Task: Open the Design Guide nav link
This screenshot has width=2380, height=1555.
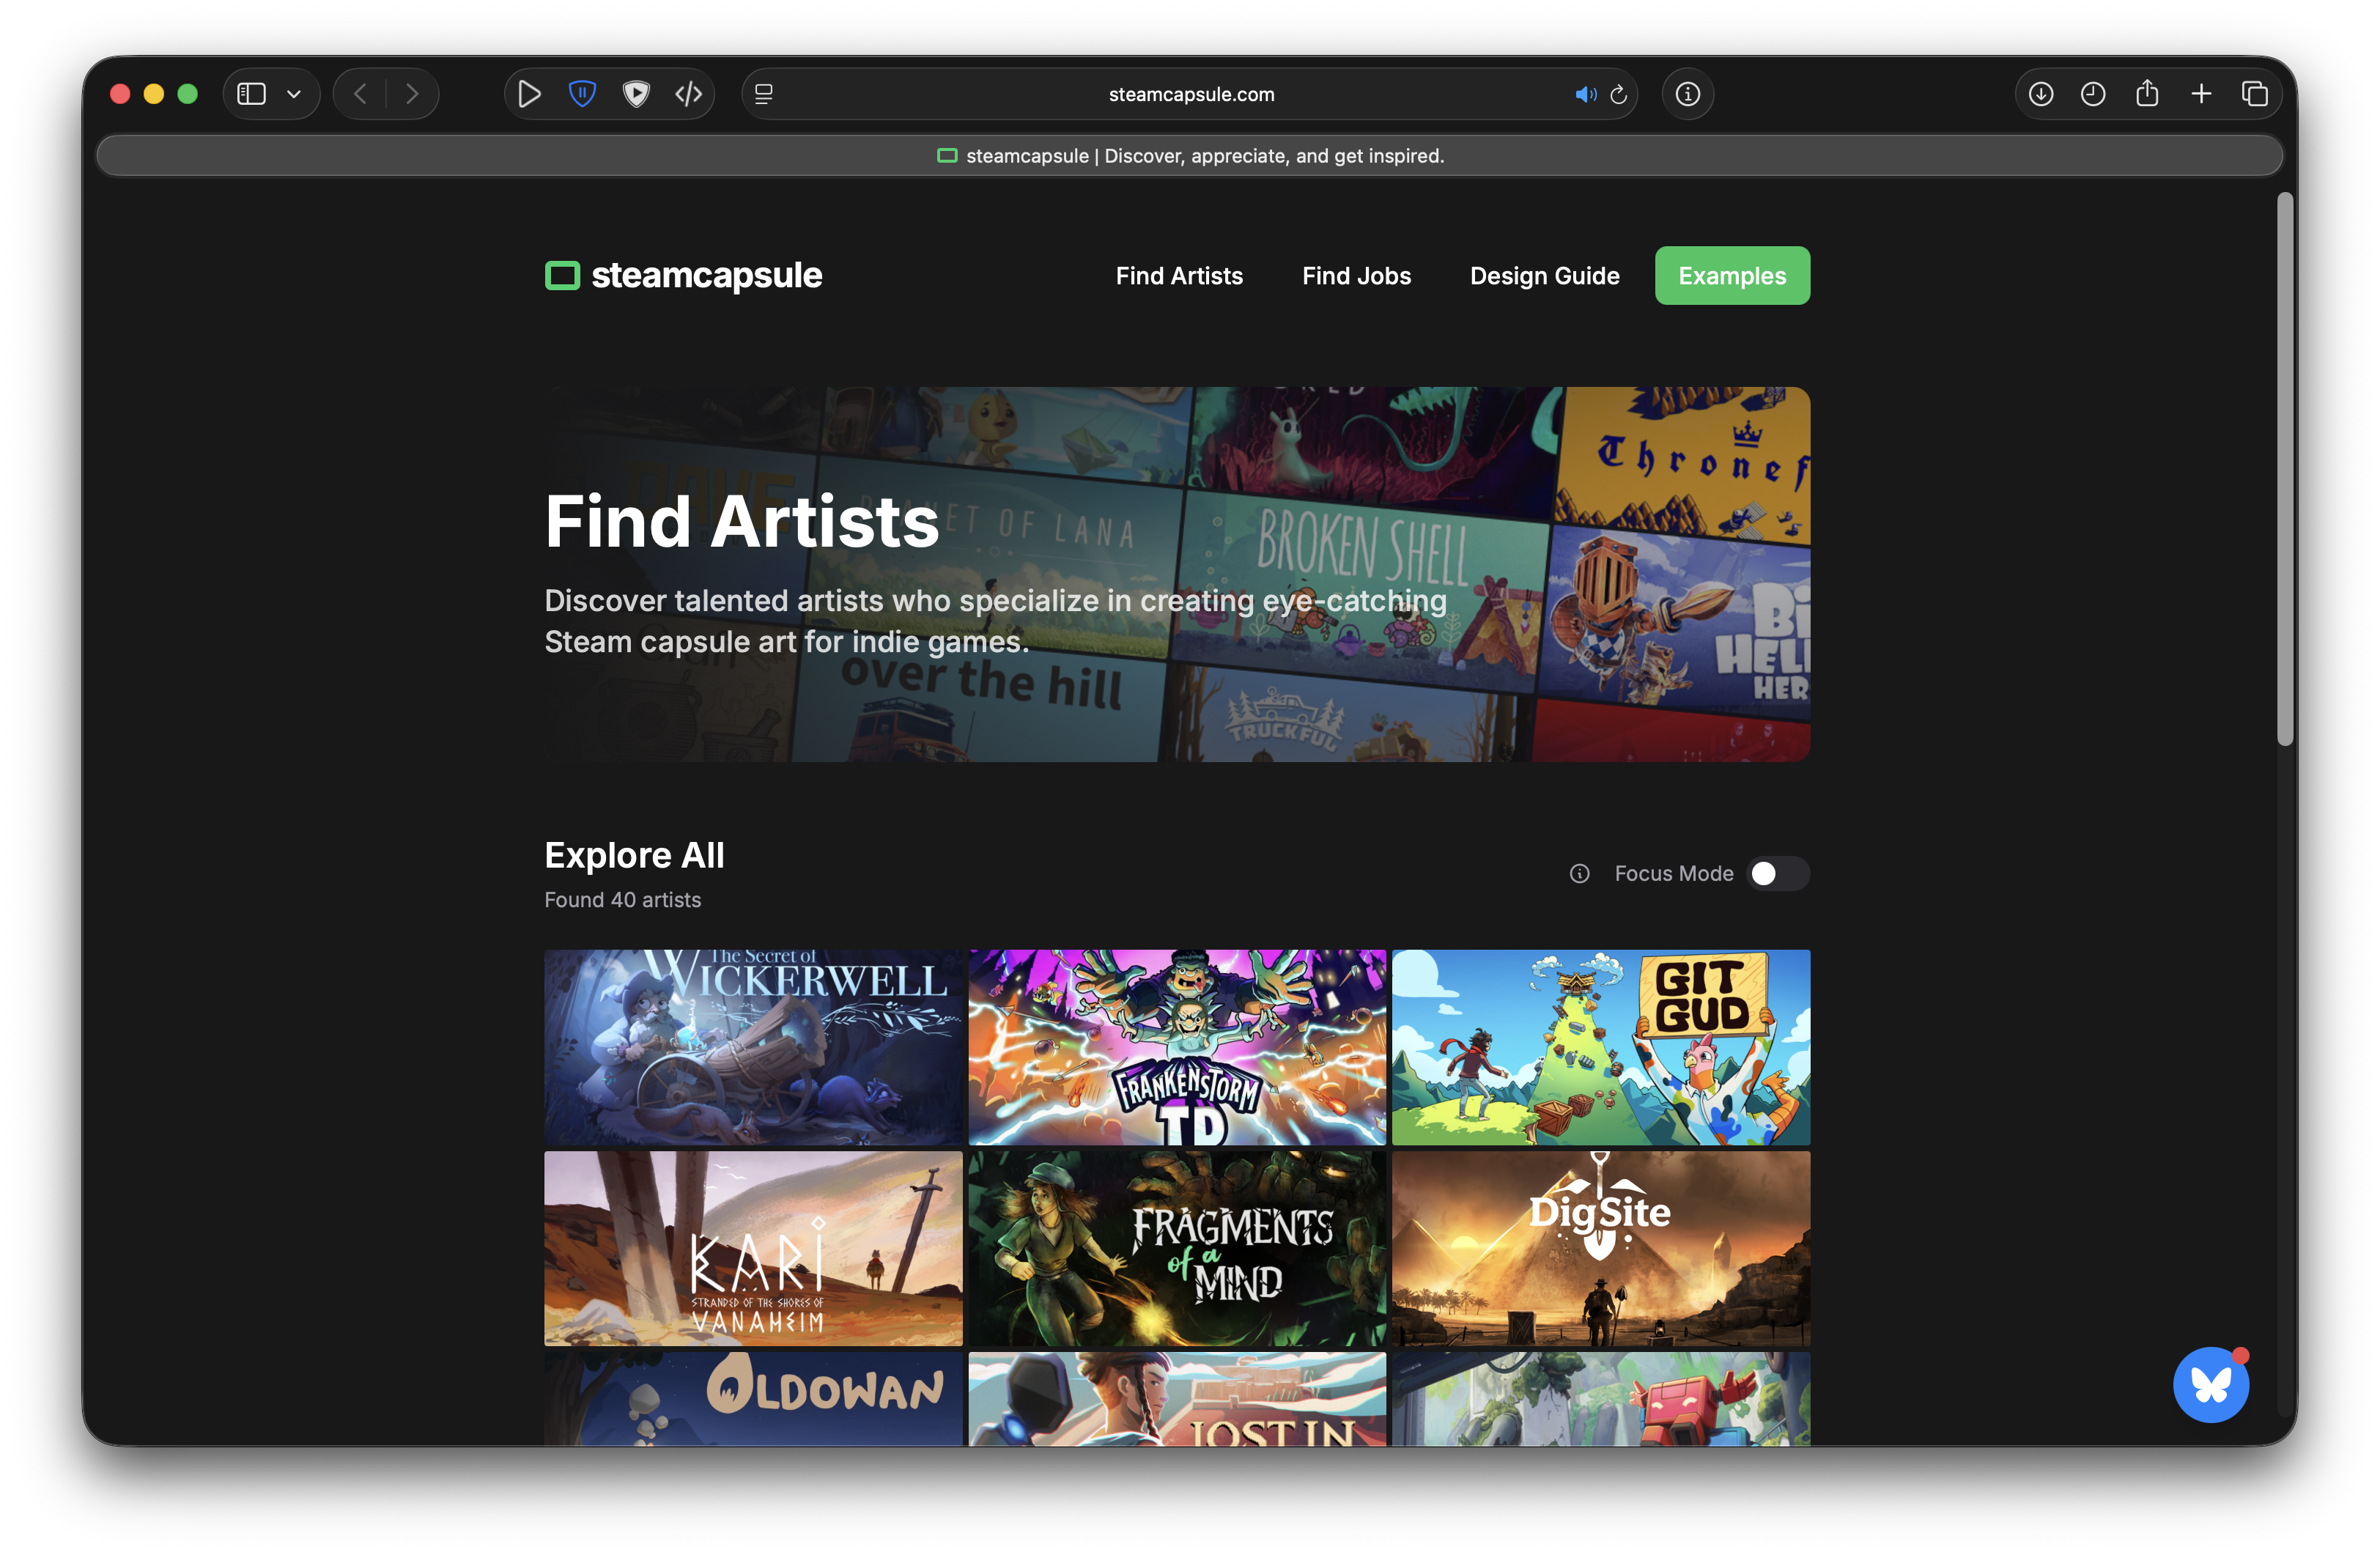Action: point(1544,276)
